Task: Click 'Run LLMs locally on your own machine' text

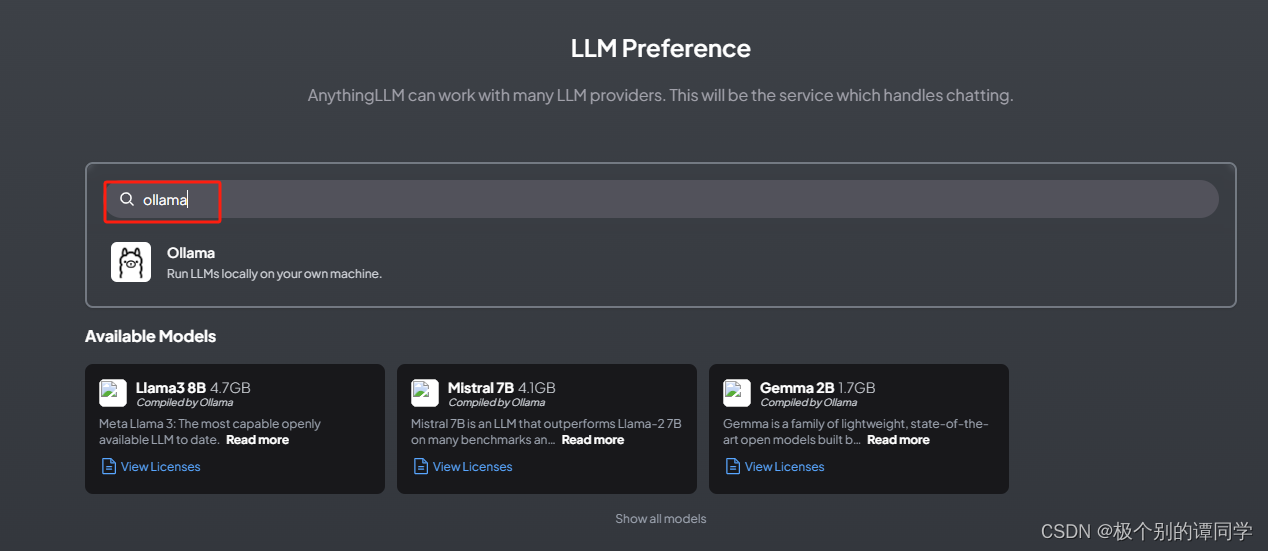Action: [274, 273]
